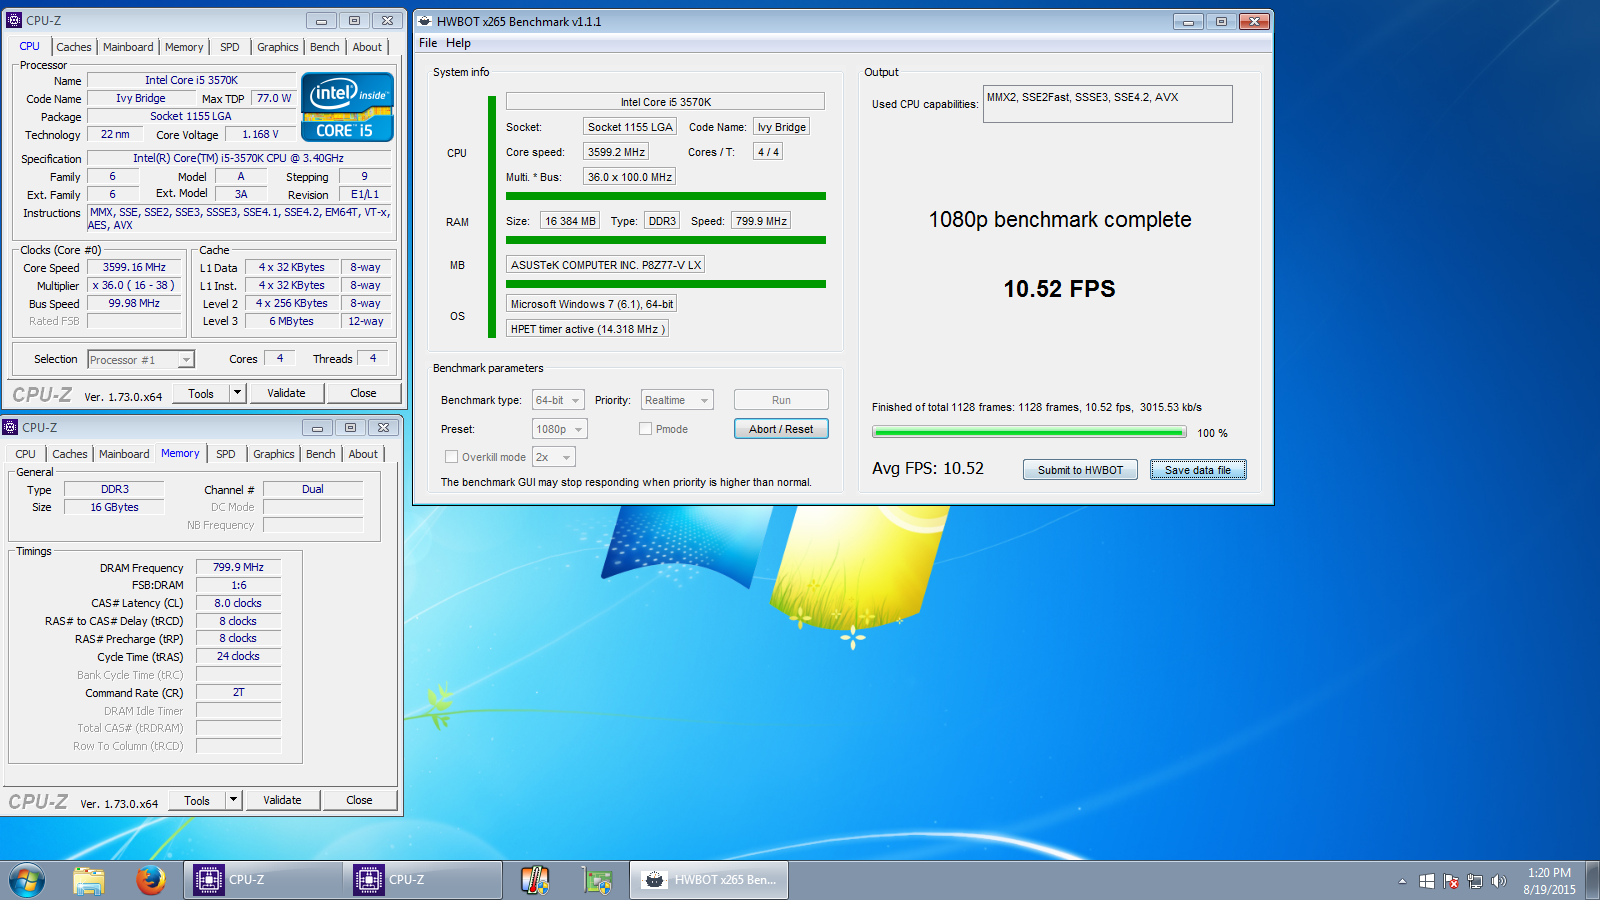Click Submit to HWBOT button
Image resolution: width=1600 pixels, height=900 pixels.
point(1080,470)
